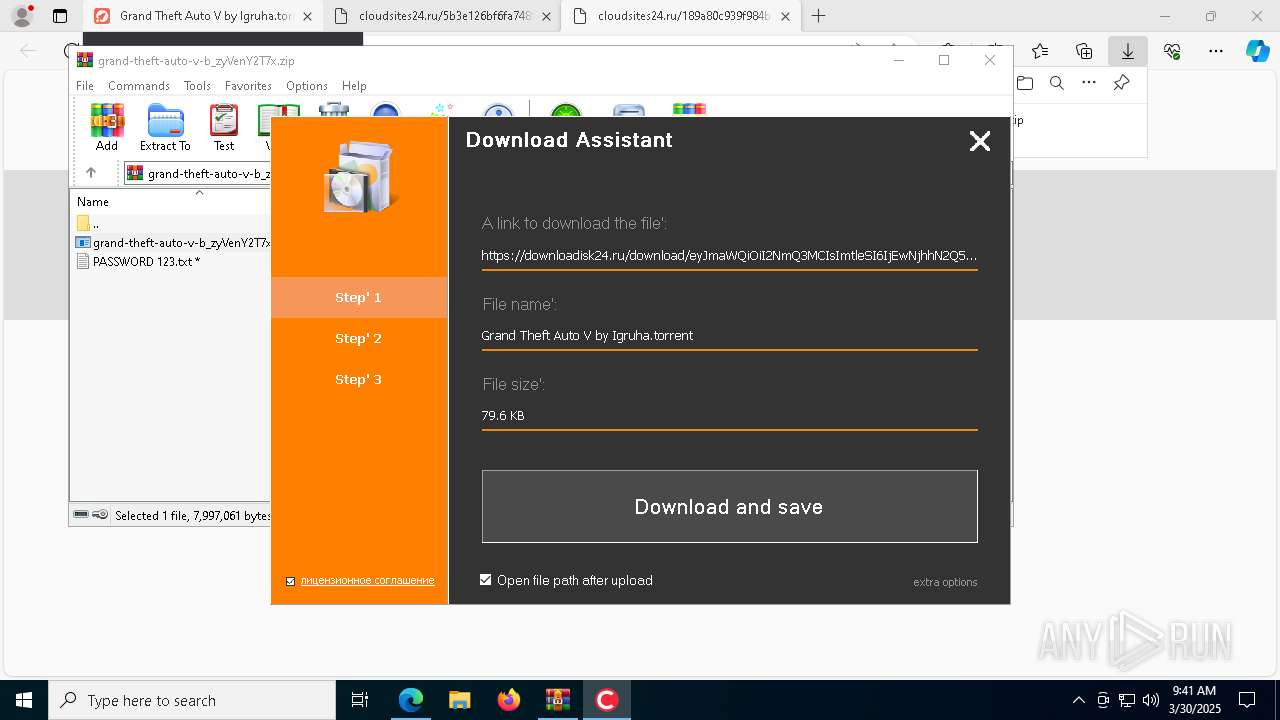Click WinRAR archive path field
This screenshot has width=1280, height=720.
coord(198,173)
